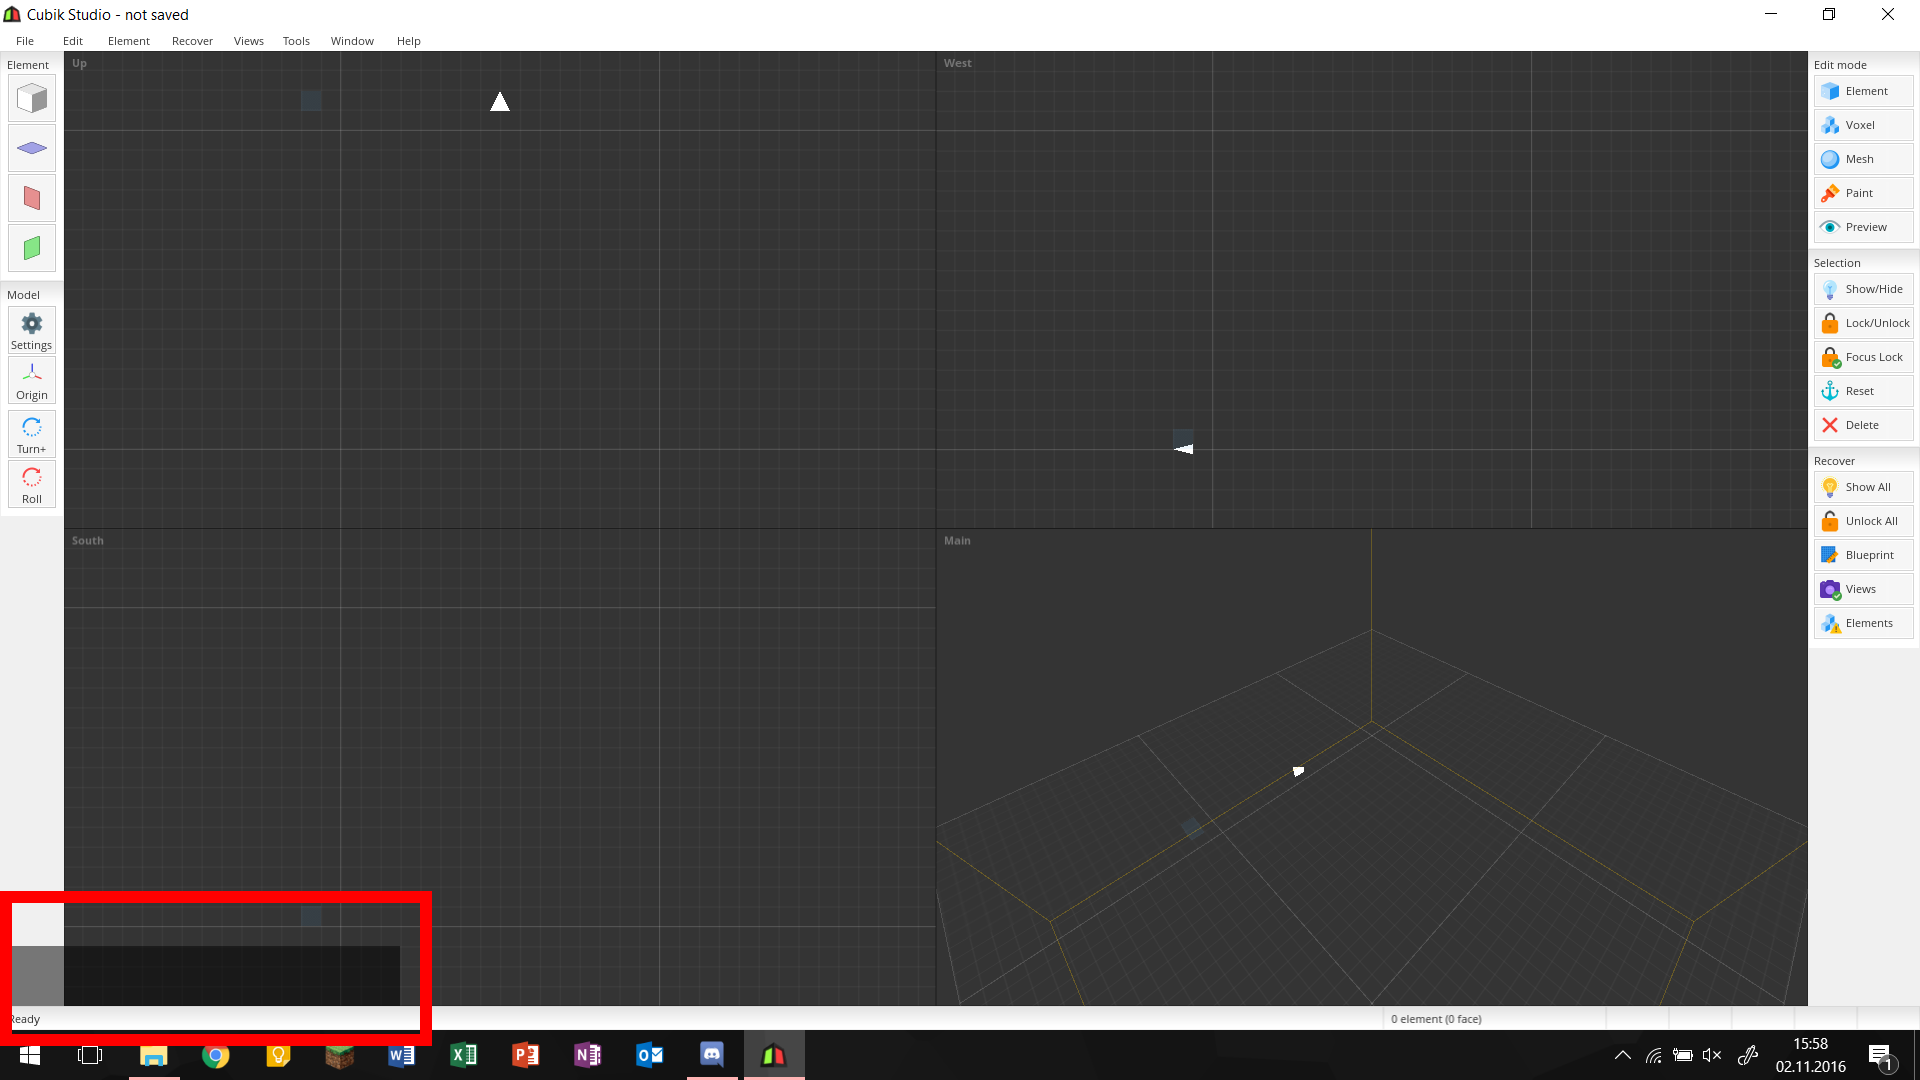Add a green vertical plane element

[x=32, y=248]
